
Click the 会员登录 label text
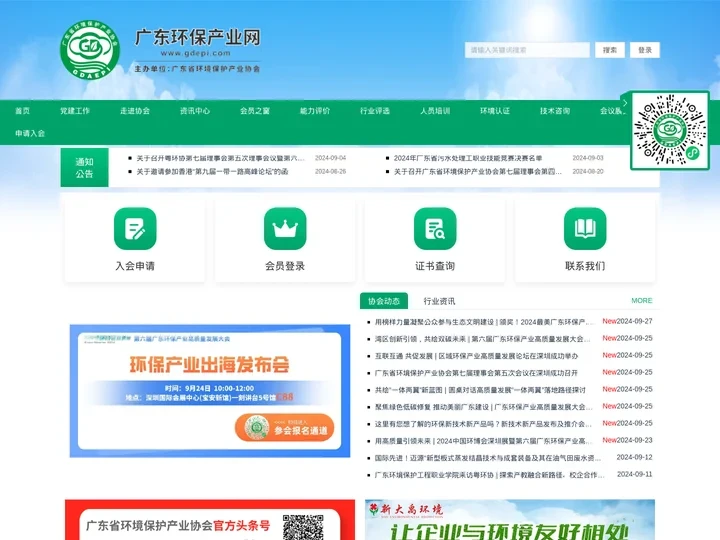tap(285, 266)
